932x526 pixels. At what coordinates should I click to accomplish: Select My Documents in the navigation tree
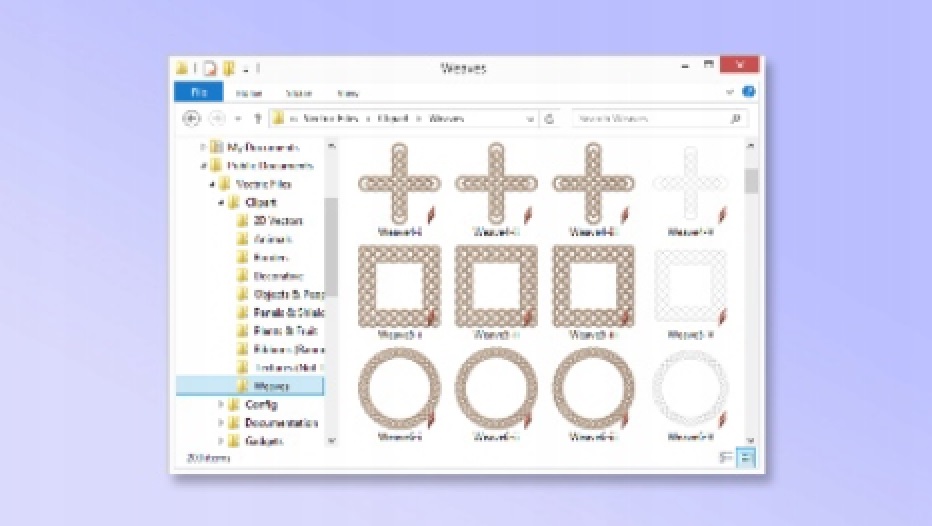point(263,147)
